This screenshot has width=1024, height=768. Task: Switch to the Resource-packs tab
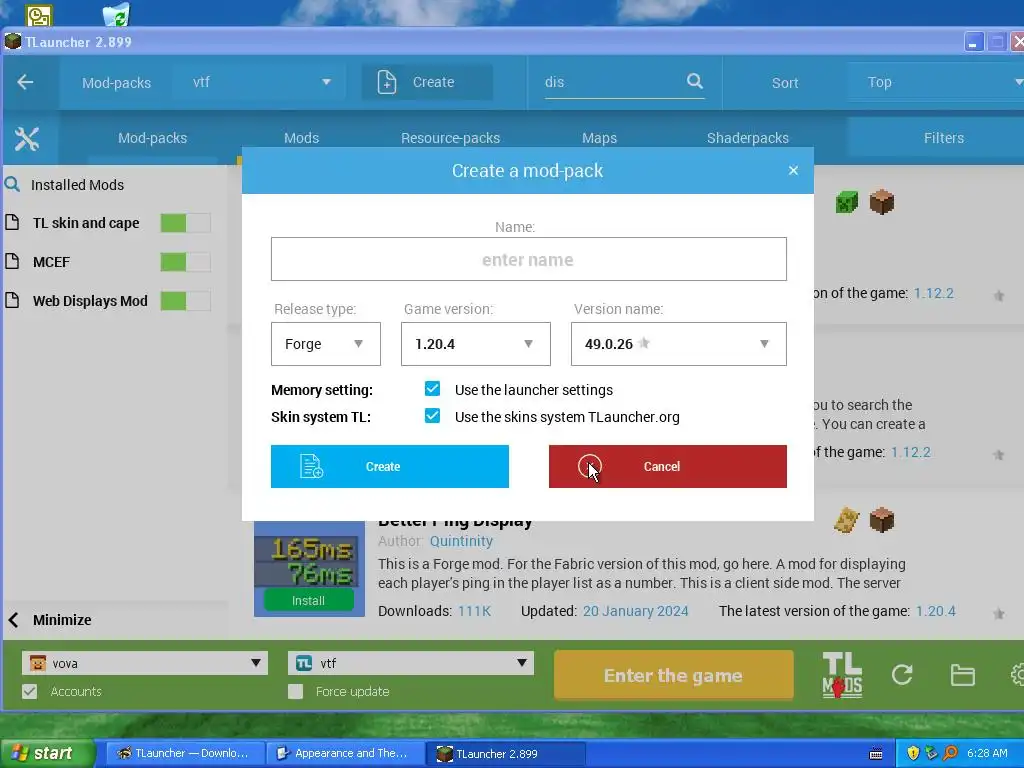[x=450, y=138]
